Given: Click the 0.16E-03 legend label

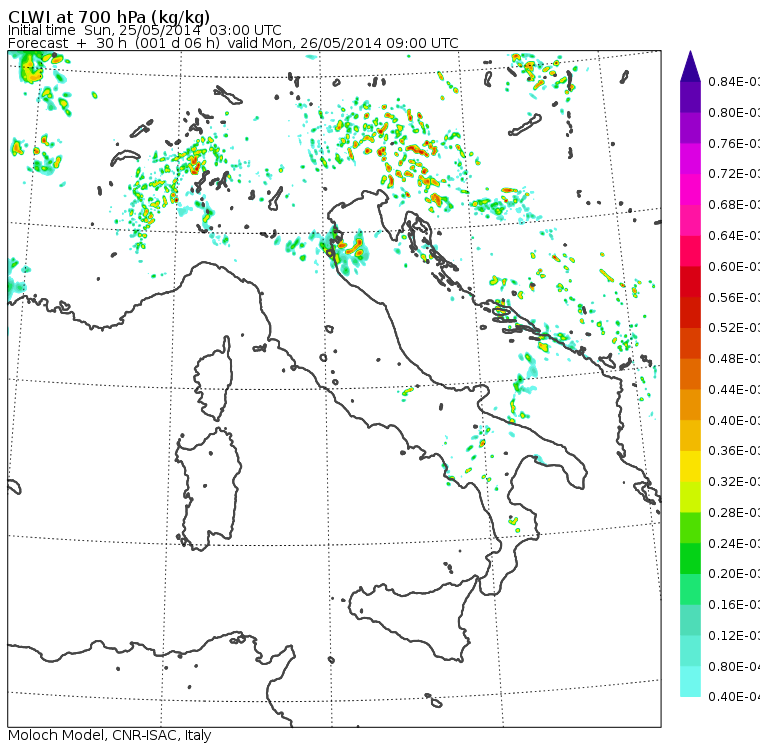Looking at the screenshot, I should click(x=734, y=605).
